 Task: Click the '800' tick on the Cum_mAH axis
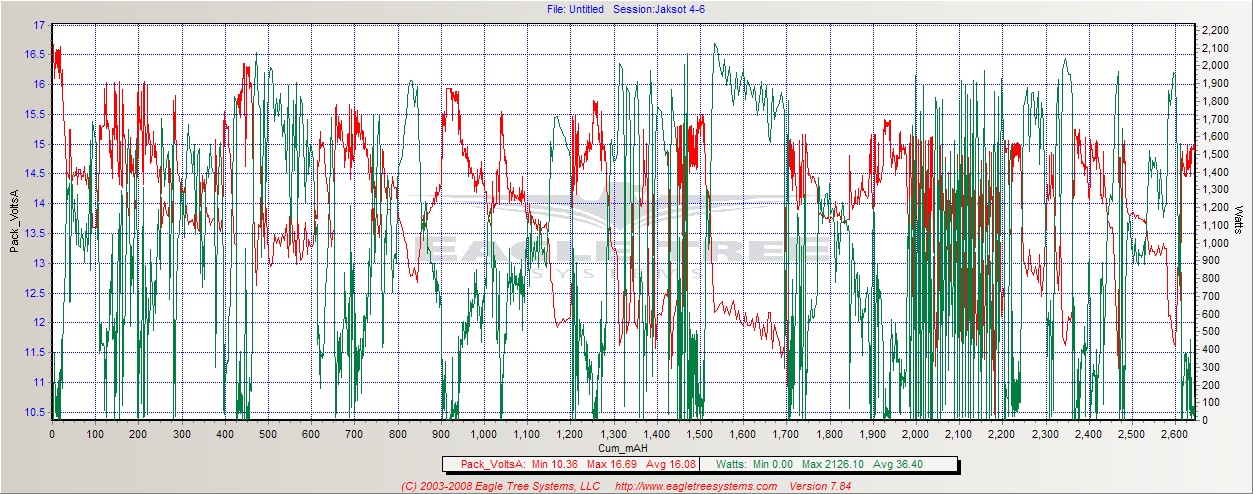[397, 435]
